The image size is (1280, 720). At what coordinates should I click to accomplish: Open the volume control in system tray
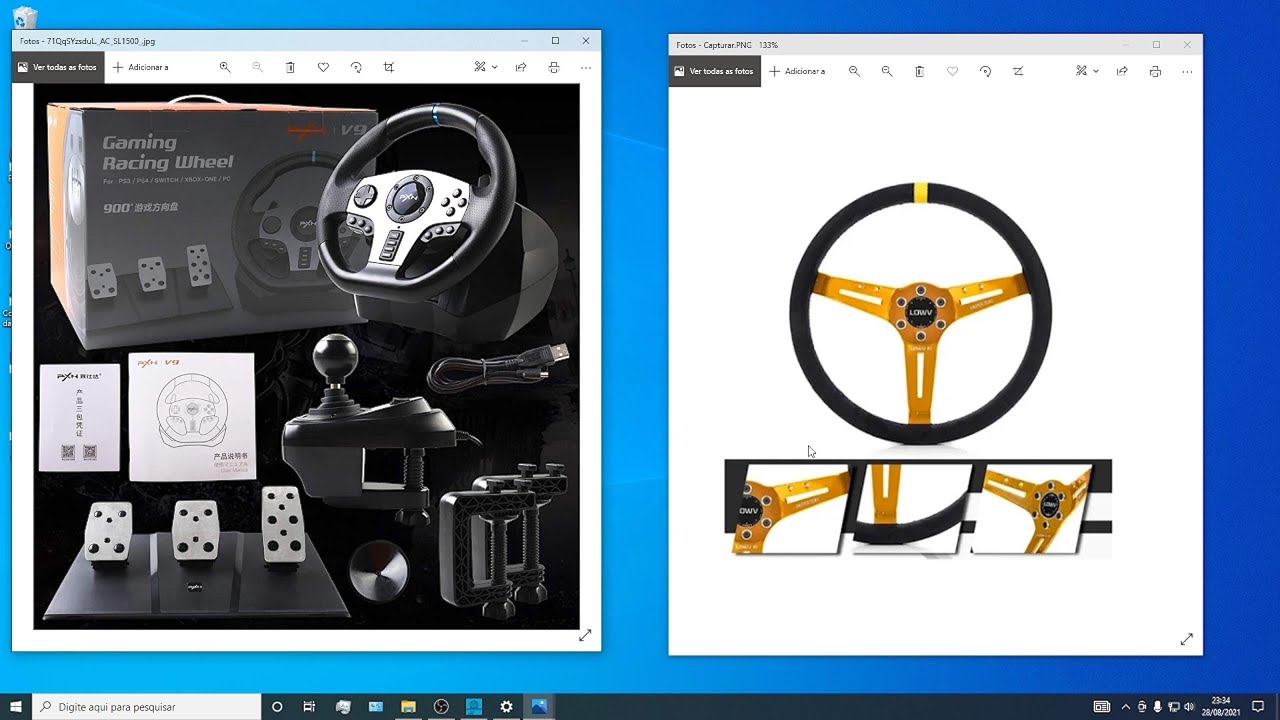pyautogui.click(x=1189, y=706)
